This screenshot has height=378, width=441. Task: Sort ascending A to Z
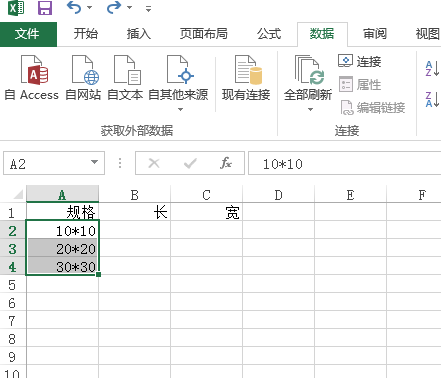coord(432,68)
